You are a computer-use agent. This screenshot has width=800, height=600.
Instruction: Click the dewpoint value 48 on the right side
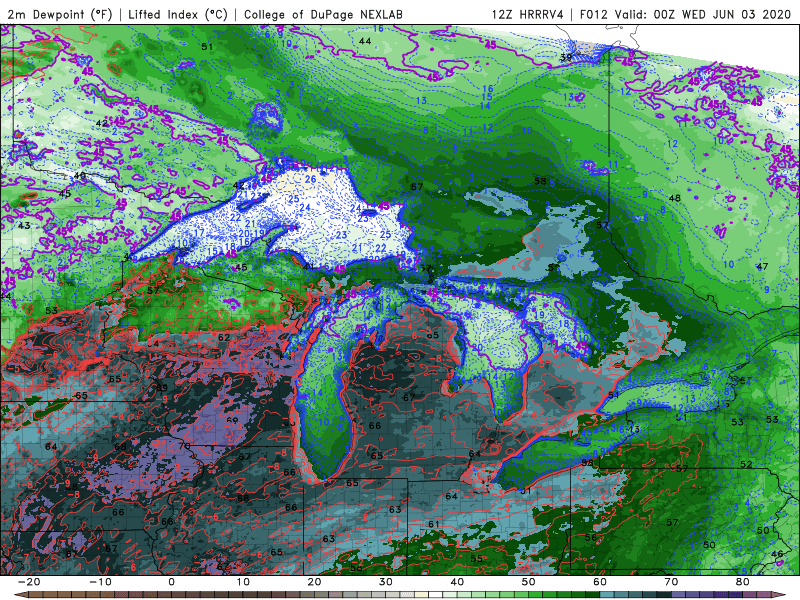pyautogui.click(x=674, y=198)
